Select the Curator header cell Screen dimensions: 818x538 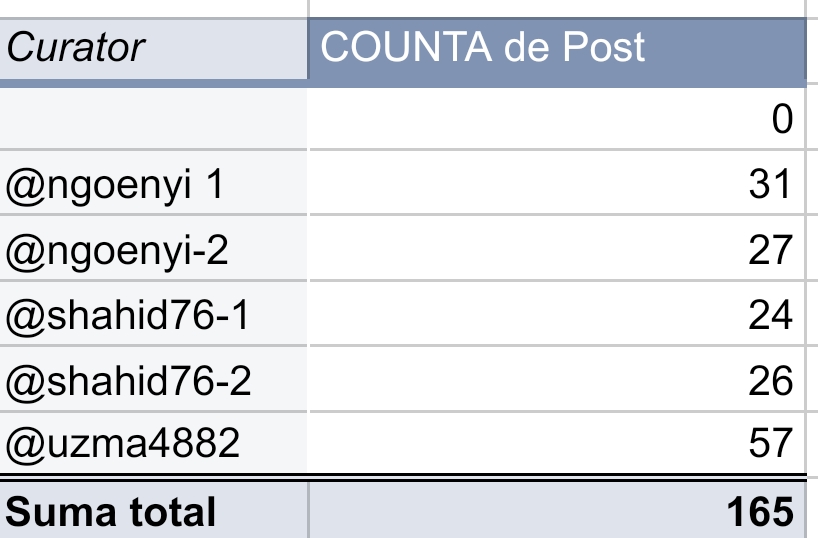tap(154, 49)
